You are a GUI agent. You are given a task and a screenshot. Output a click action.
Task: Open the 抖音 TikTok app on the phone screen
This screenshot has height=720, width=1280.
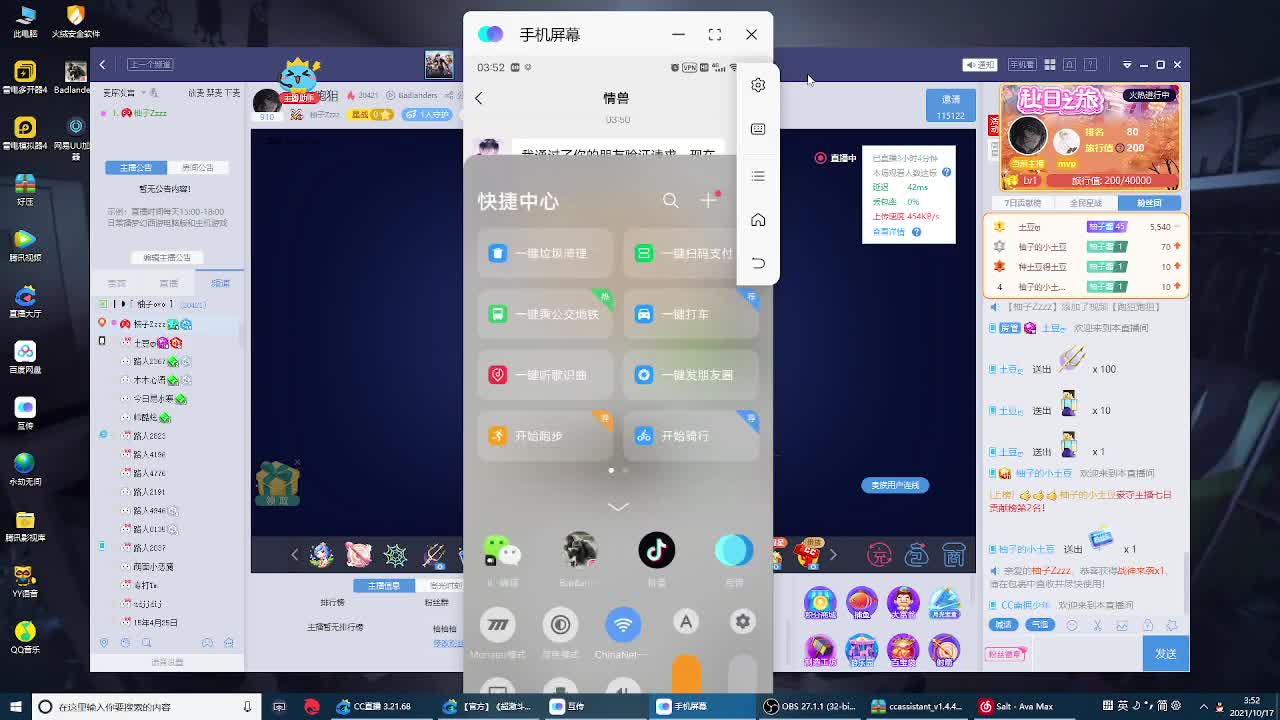[656, 550]
